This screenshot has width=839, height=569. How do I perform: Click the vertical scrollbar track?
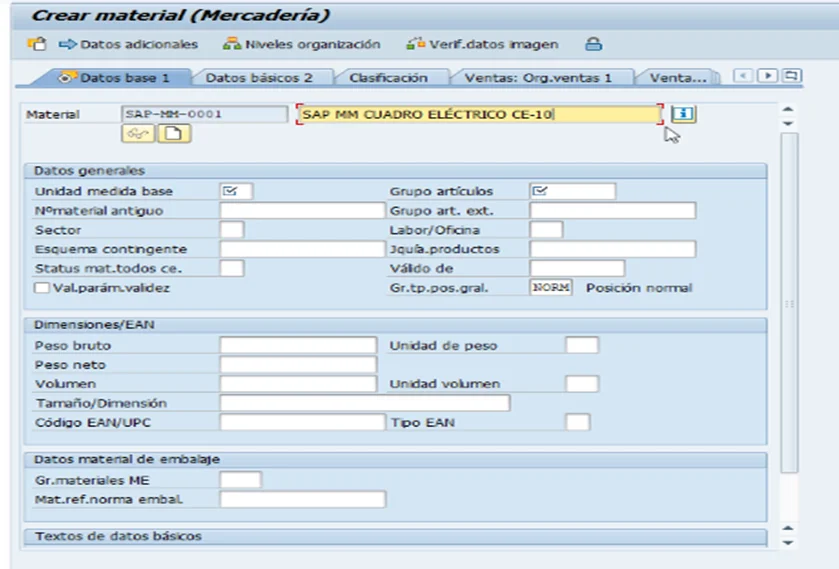point(789,303)
